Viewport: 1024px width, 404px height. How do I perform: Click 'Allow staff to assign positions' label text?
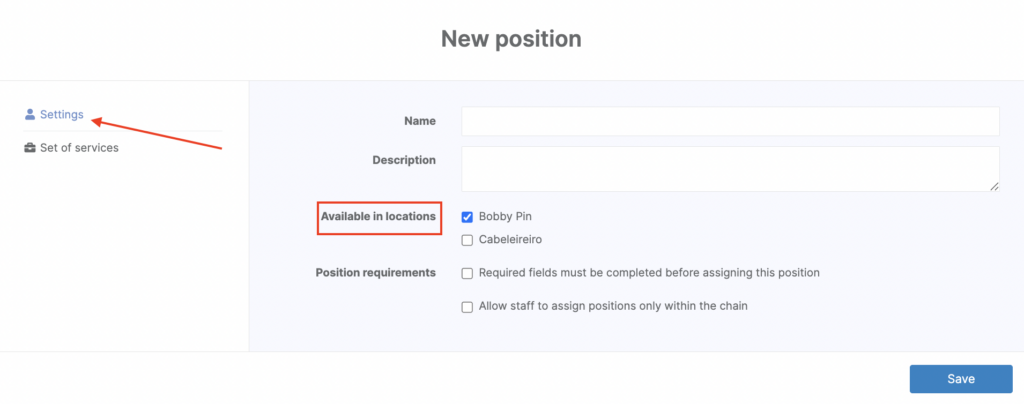point(613,307)
